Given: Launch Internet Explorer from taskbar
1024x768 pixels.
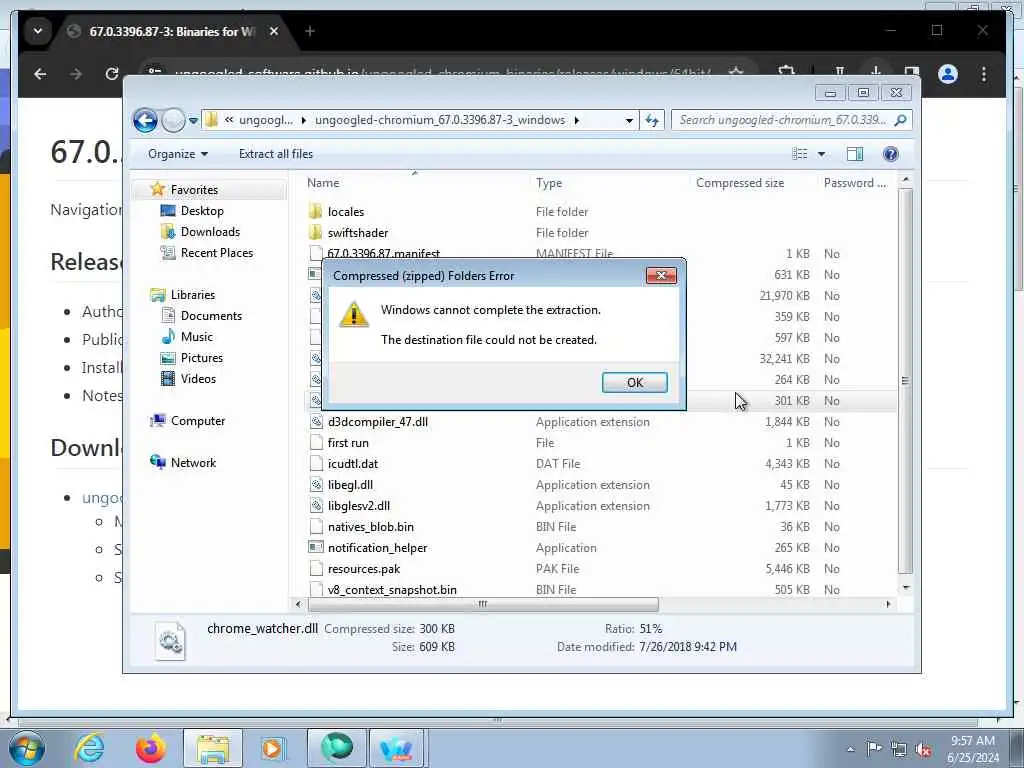Looking at the screenshot, I should 89,748.
